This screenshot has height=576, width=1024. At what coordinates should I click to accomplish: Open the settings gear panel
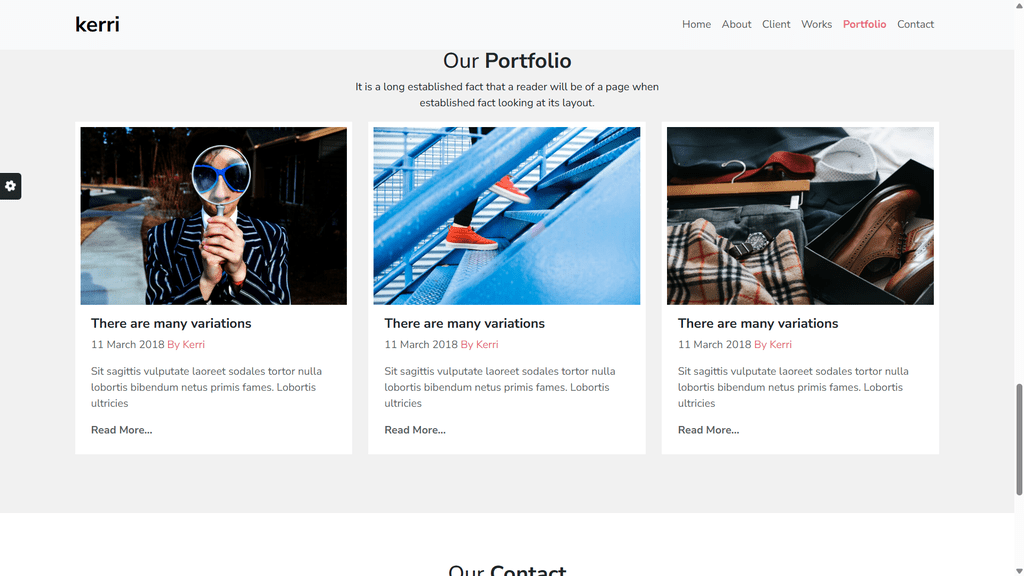[10, 186]
